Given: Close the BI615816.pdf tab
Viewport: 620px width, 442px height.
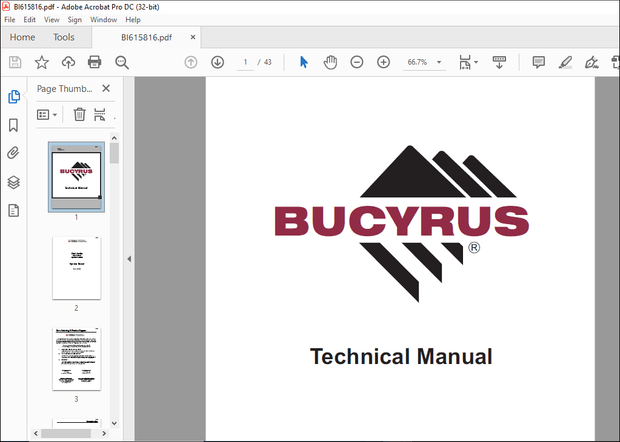Looking at the screenshot, I should click(x=193, y=37).
